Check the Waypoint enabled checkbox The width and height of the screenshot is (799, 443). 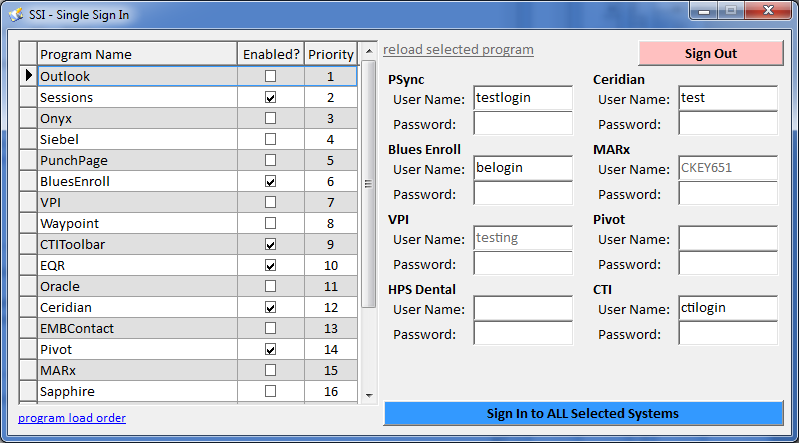click(271, 223)
